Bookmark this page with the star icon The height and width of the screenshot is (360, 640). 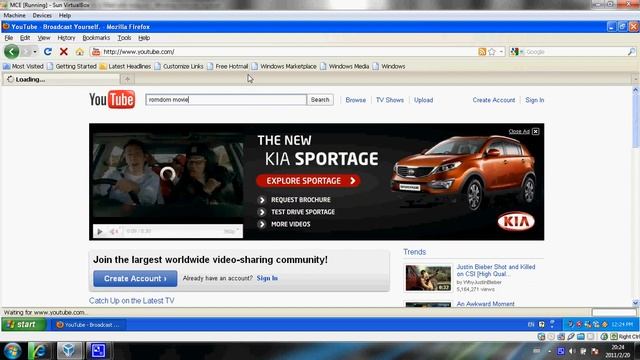(492, 52)
